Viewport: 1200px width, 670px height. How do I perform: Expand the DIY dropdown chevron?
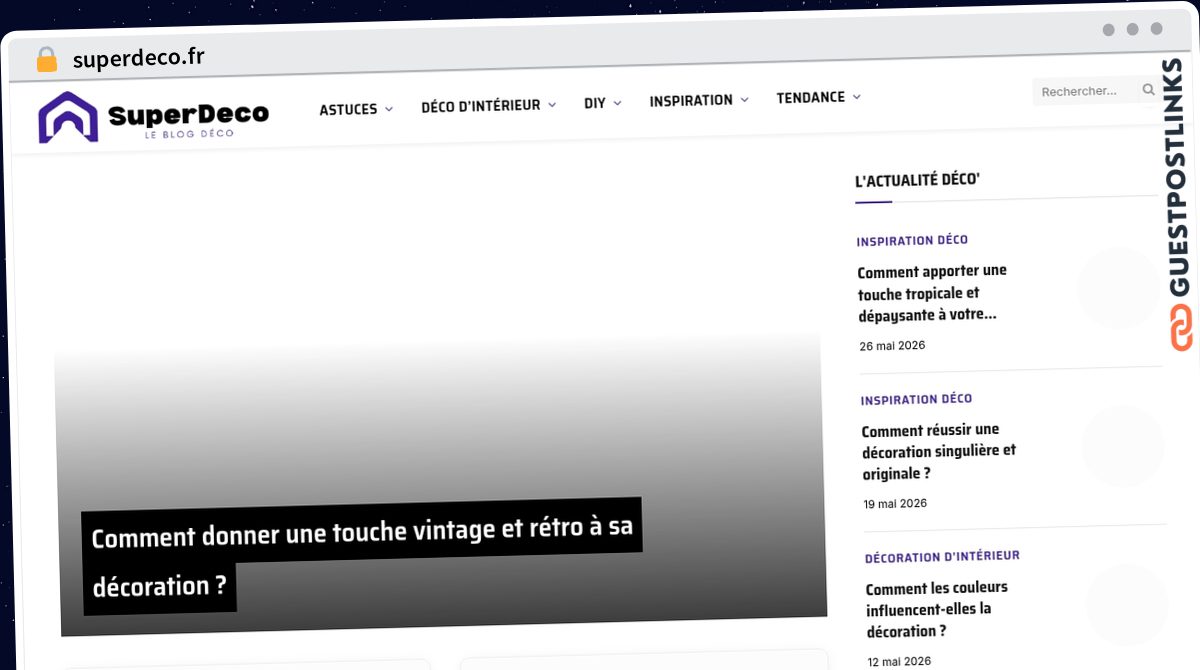point(617,103)
